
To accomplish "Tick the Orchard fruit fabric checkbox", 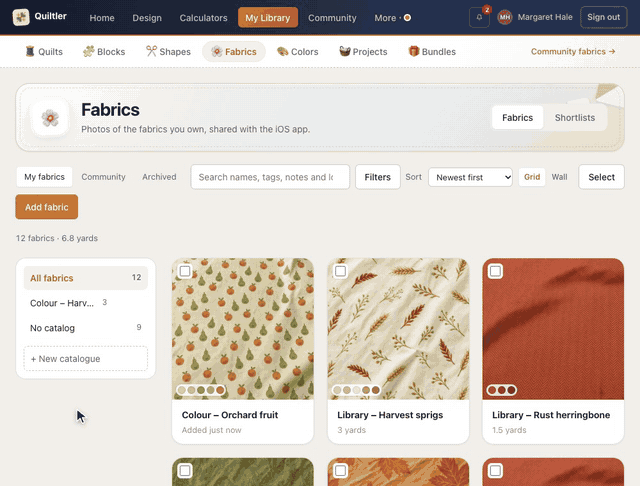I will click(185, 271).
